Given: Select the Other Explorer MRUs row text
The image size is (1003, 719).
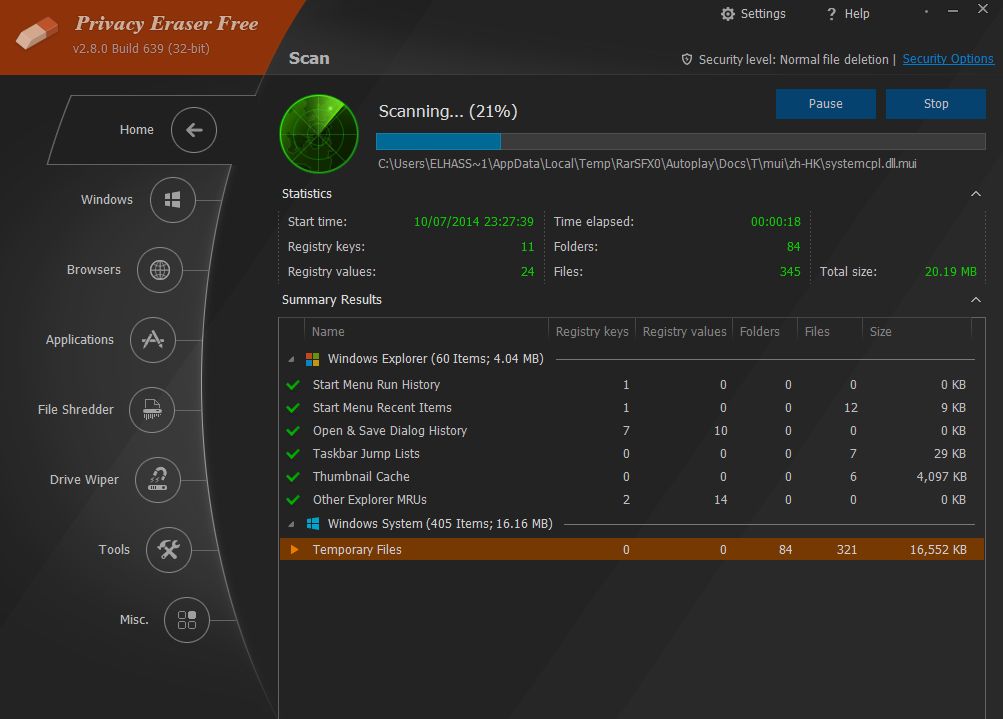Looking at the screenshot, I should [x=370, y=500].
